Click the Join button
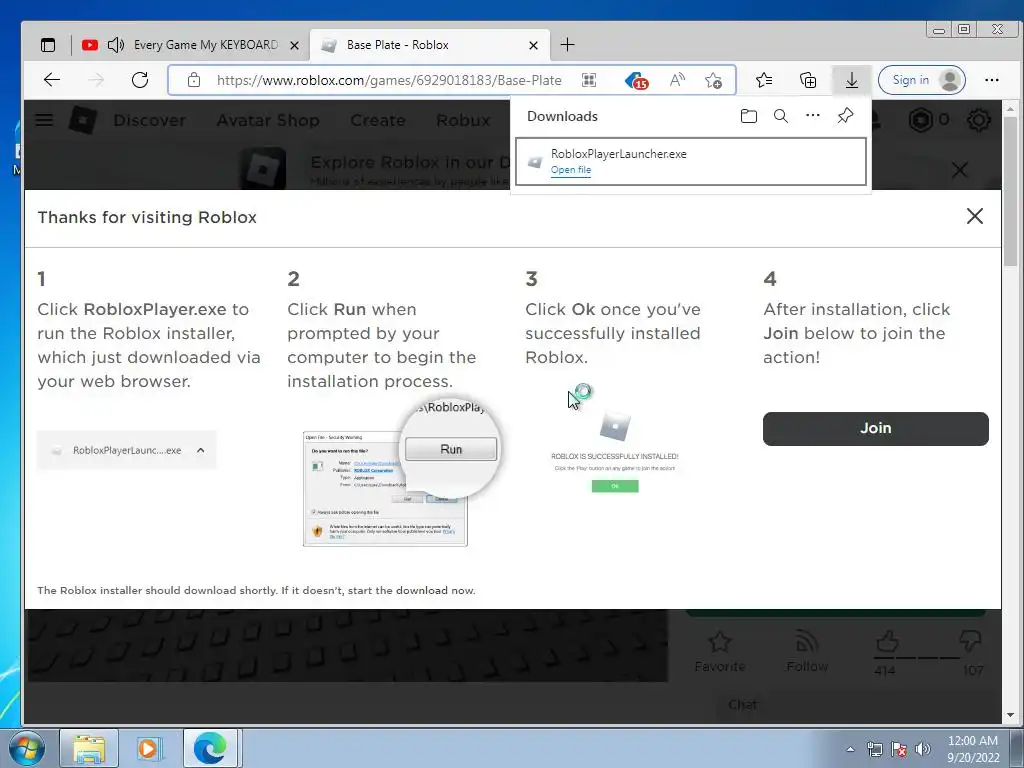Screen dimensions: 1024x768 coord(875,428)
